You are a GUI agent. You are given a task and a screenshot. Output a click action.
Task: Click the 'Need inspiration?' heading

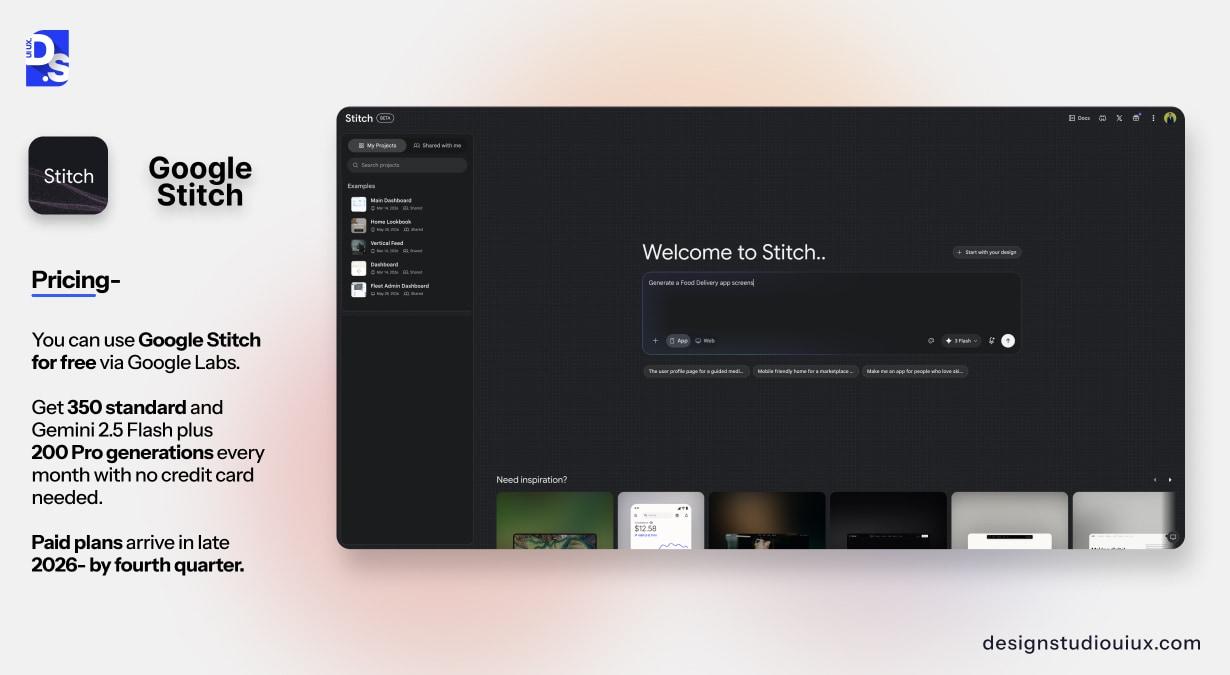(x=532, y=480)
